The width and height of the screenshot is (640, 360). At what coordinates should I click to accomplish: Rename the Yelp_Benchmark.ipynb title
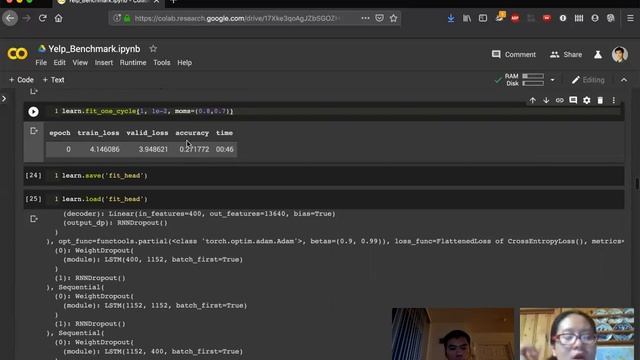(x=94, y=49)
